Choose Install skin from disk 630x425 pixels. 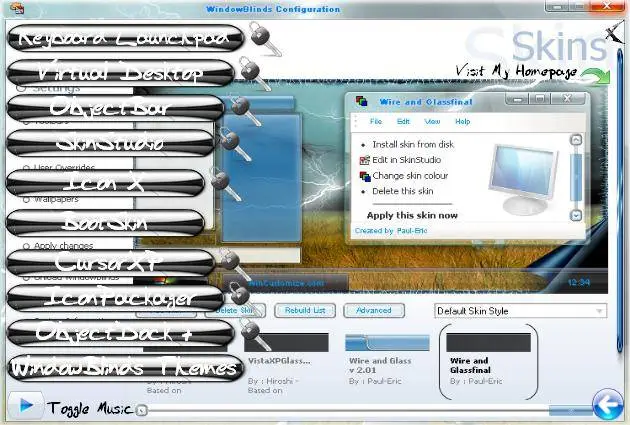413,144
